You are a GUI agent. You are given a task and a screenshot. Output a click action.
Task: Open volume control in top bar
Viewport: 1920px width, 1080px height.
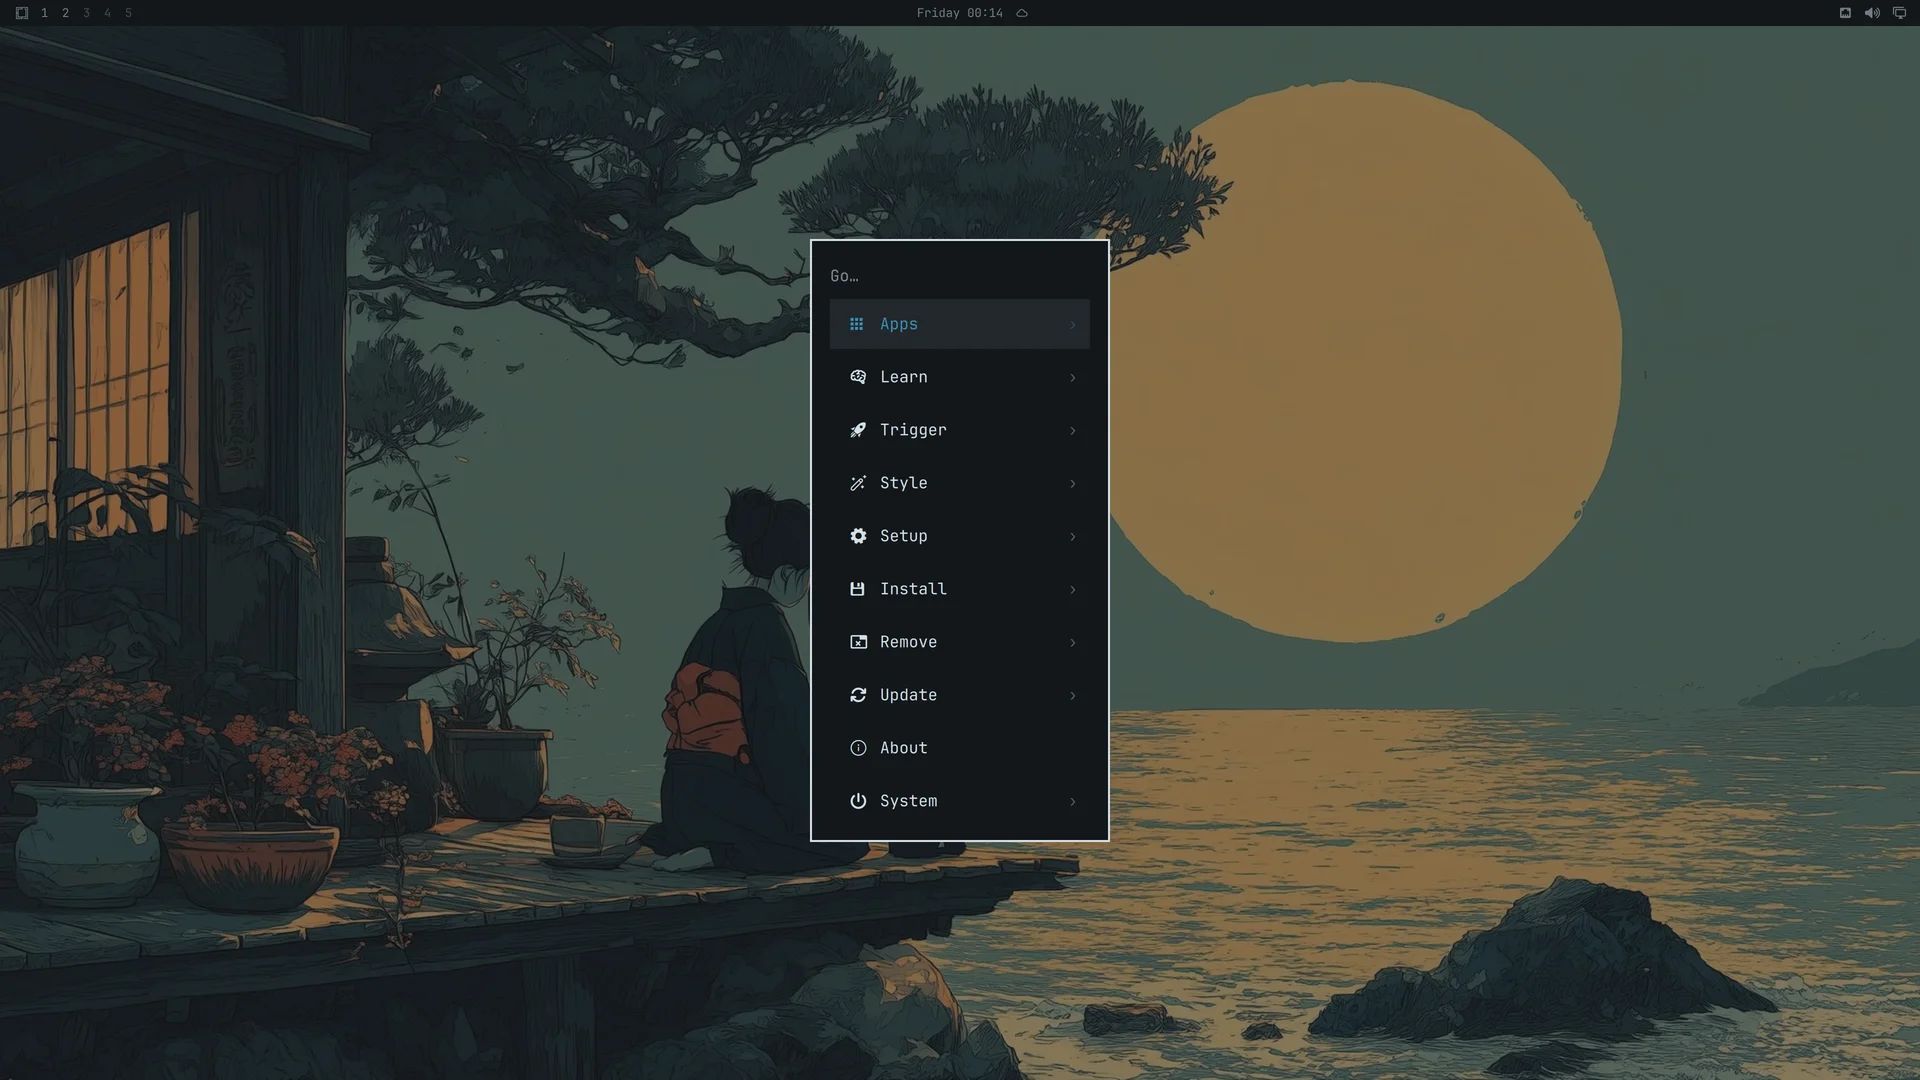(x=1872, y=13)
